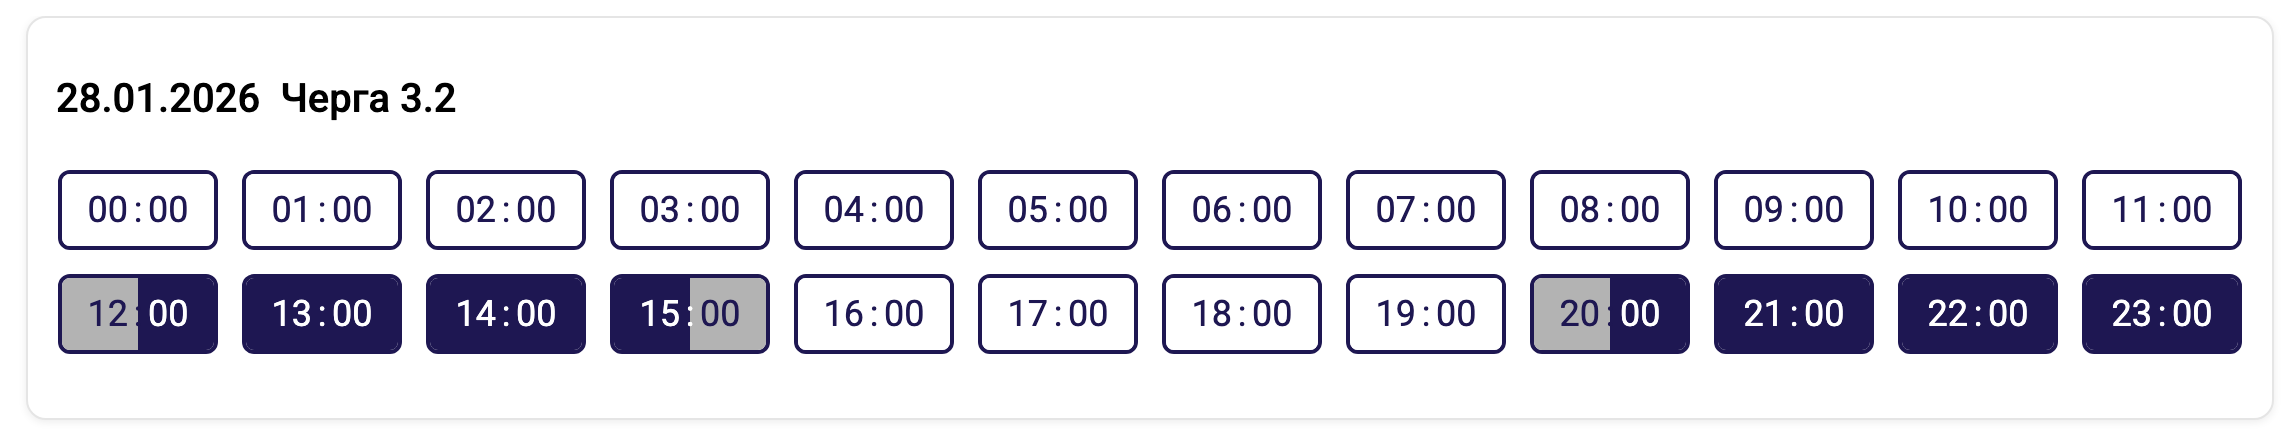Click the Черга 3.2 queue label
Screen dimensions: 2295x434
369,99
